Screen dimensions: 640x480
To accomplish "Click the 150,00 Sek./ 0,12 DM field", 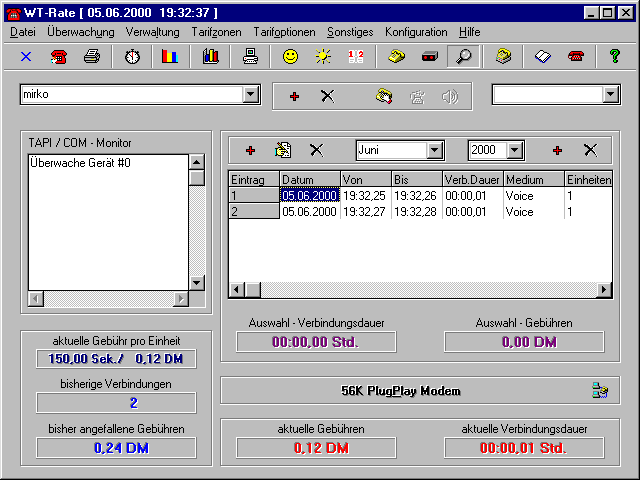I will pyautogui.click(x=116, y=358).
